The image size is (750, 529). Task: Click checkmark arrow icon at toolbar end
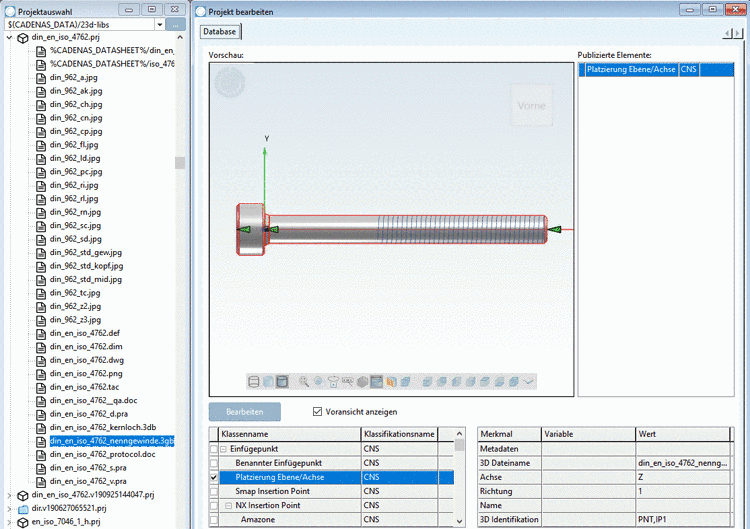tap(529, 382)
